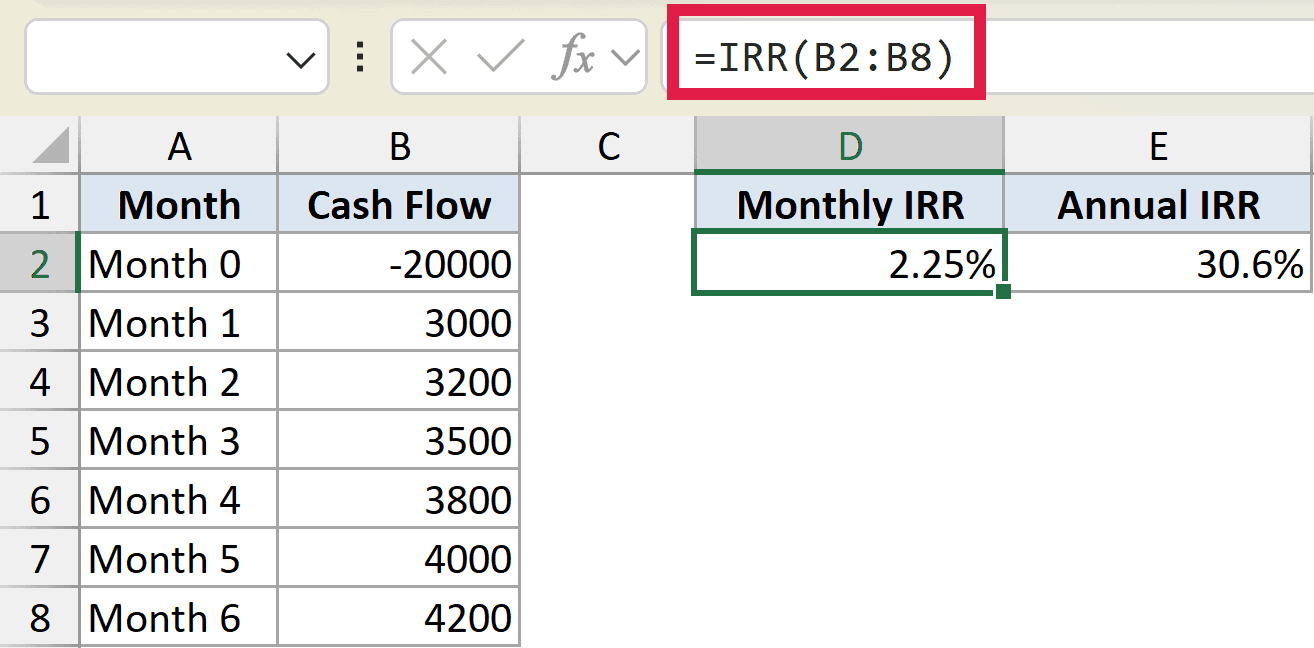Open the dropdown arrow next to fx

625,59
